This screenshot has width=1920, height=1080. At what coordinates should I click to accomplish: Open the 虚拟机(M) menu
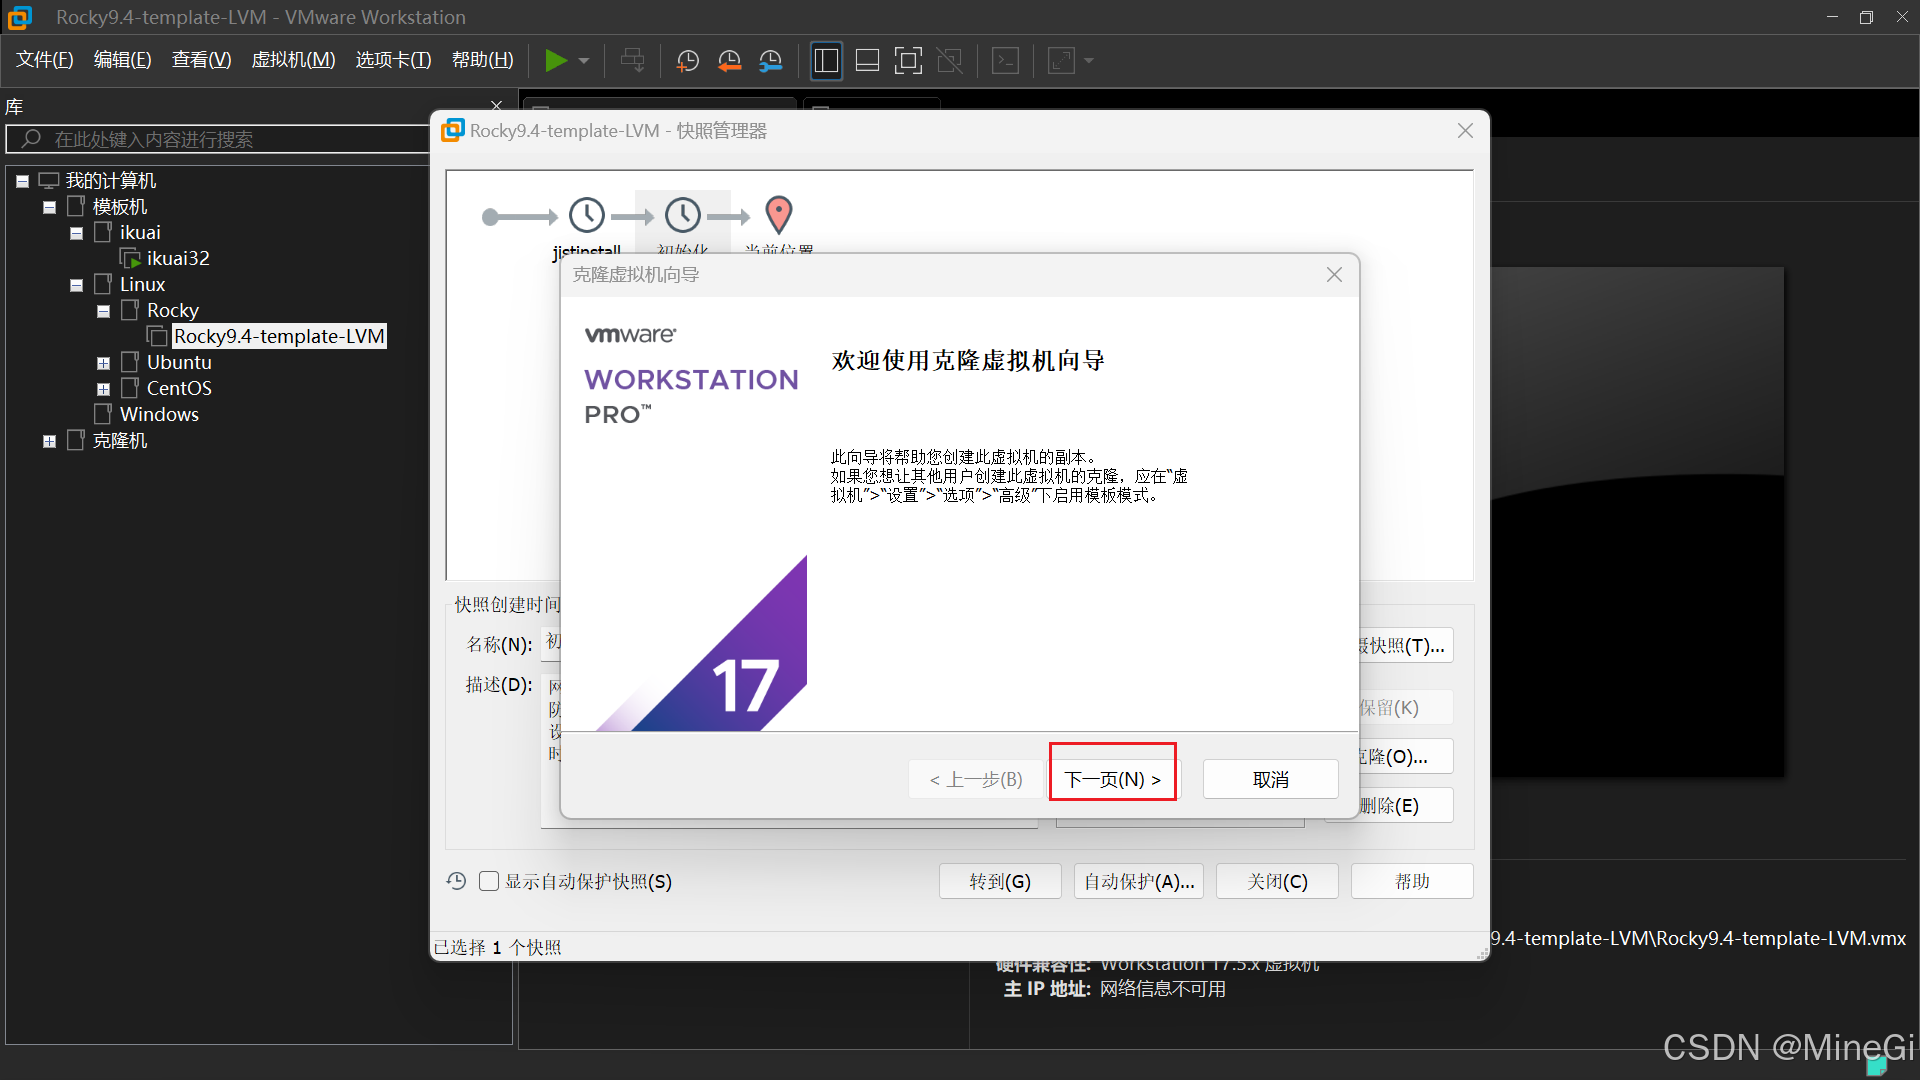[x=293, y=60]
